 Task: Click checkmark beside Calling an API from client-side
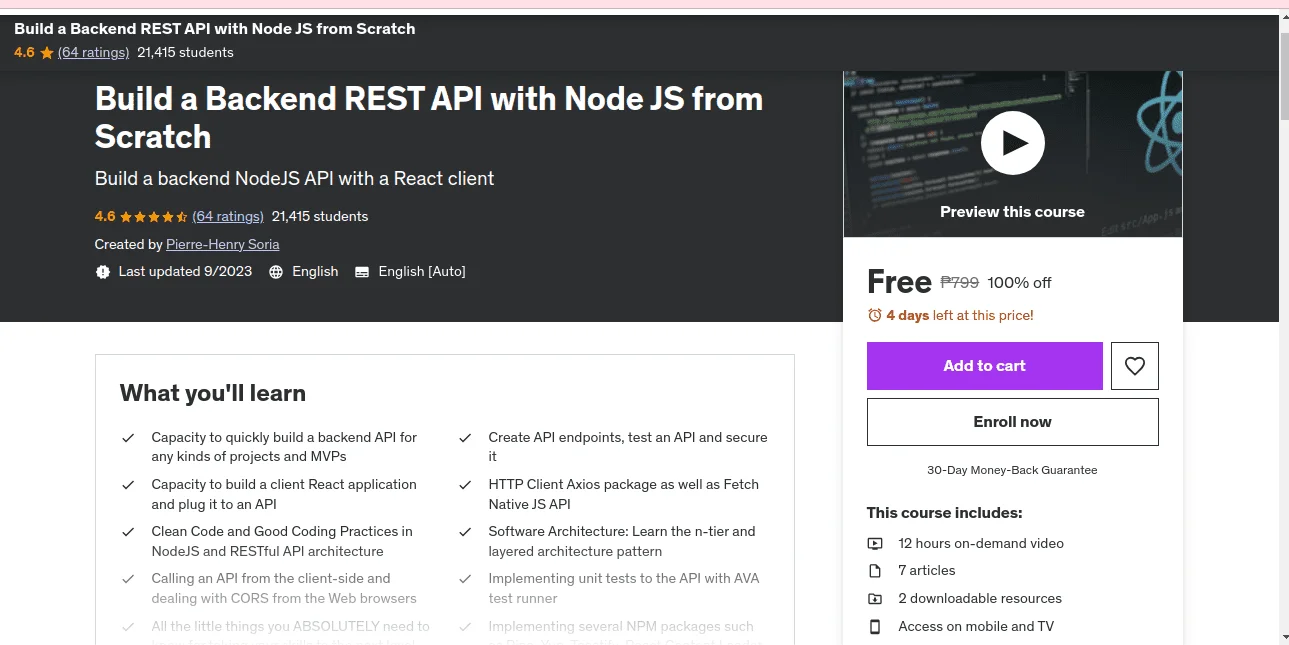coord(128,579)
